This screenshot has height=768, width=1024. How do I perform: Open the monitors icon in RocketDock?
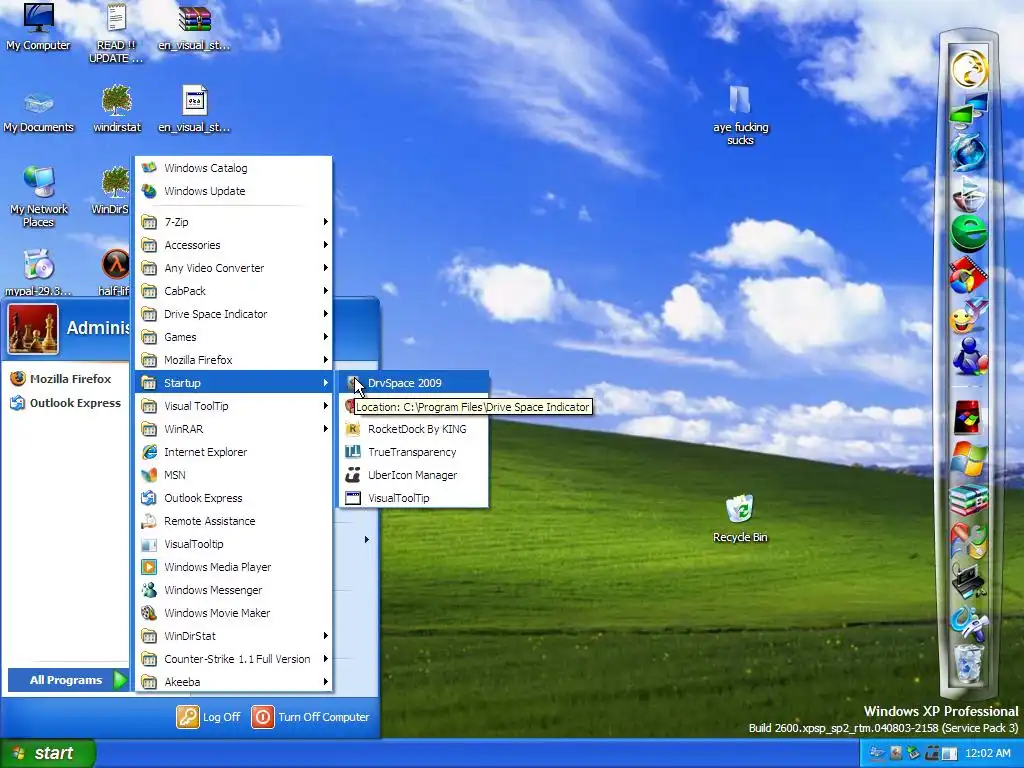pos(968,110)
